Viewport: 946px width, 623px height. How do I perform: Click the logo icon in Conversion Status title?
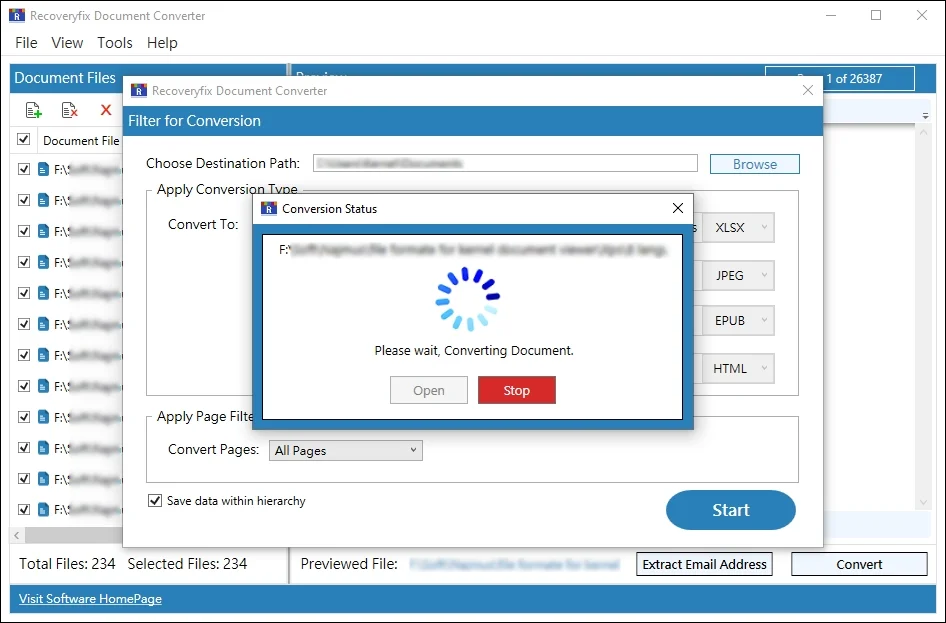pos(268,209)
